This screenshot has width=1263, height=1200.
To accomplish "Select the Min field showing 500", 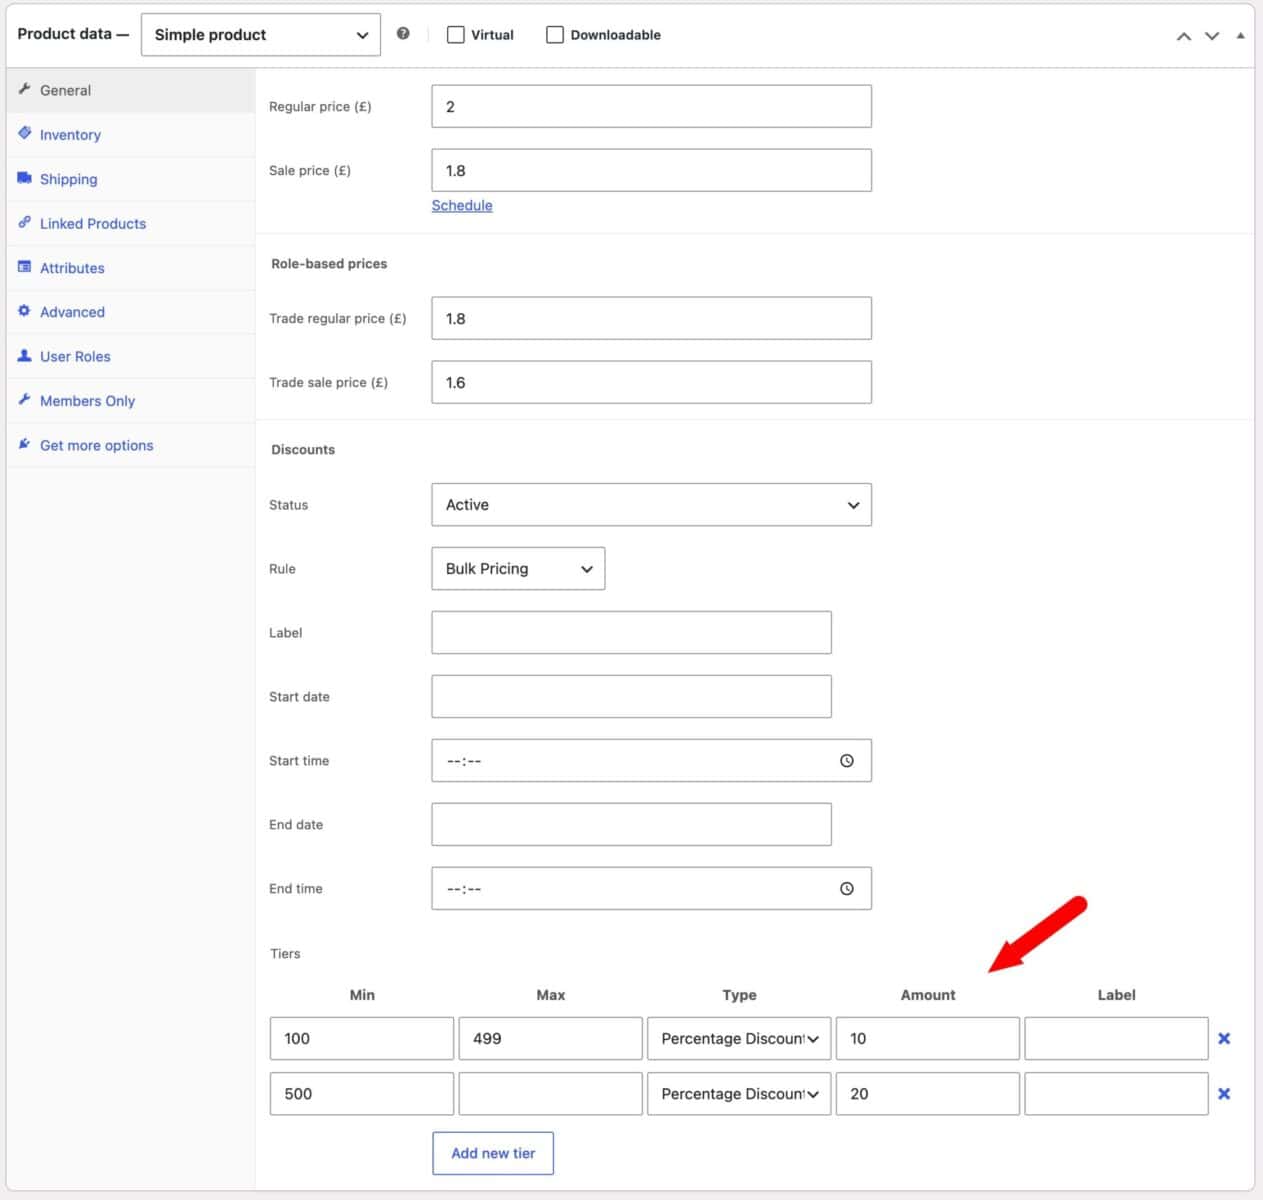I will tap(362, 1094).
